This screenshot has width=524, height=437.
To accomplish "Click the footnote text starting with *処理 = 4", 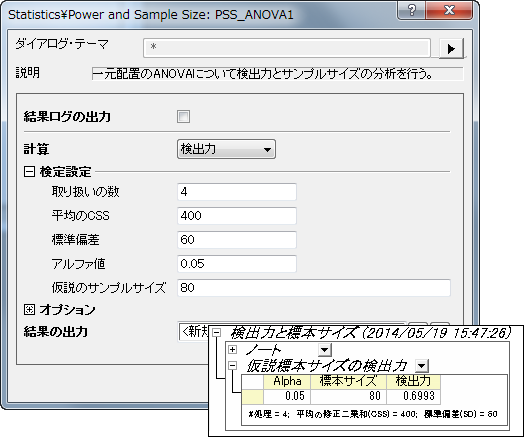I will click(373, 414).
